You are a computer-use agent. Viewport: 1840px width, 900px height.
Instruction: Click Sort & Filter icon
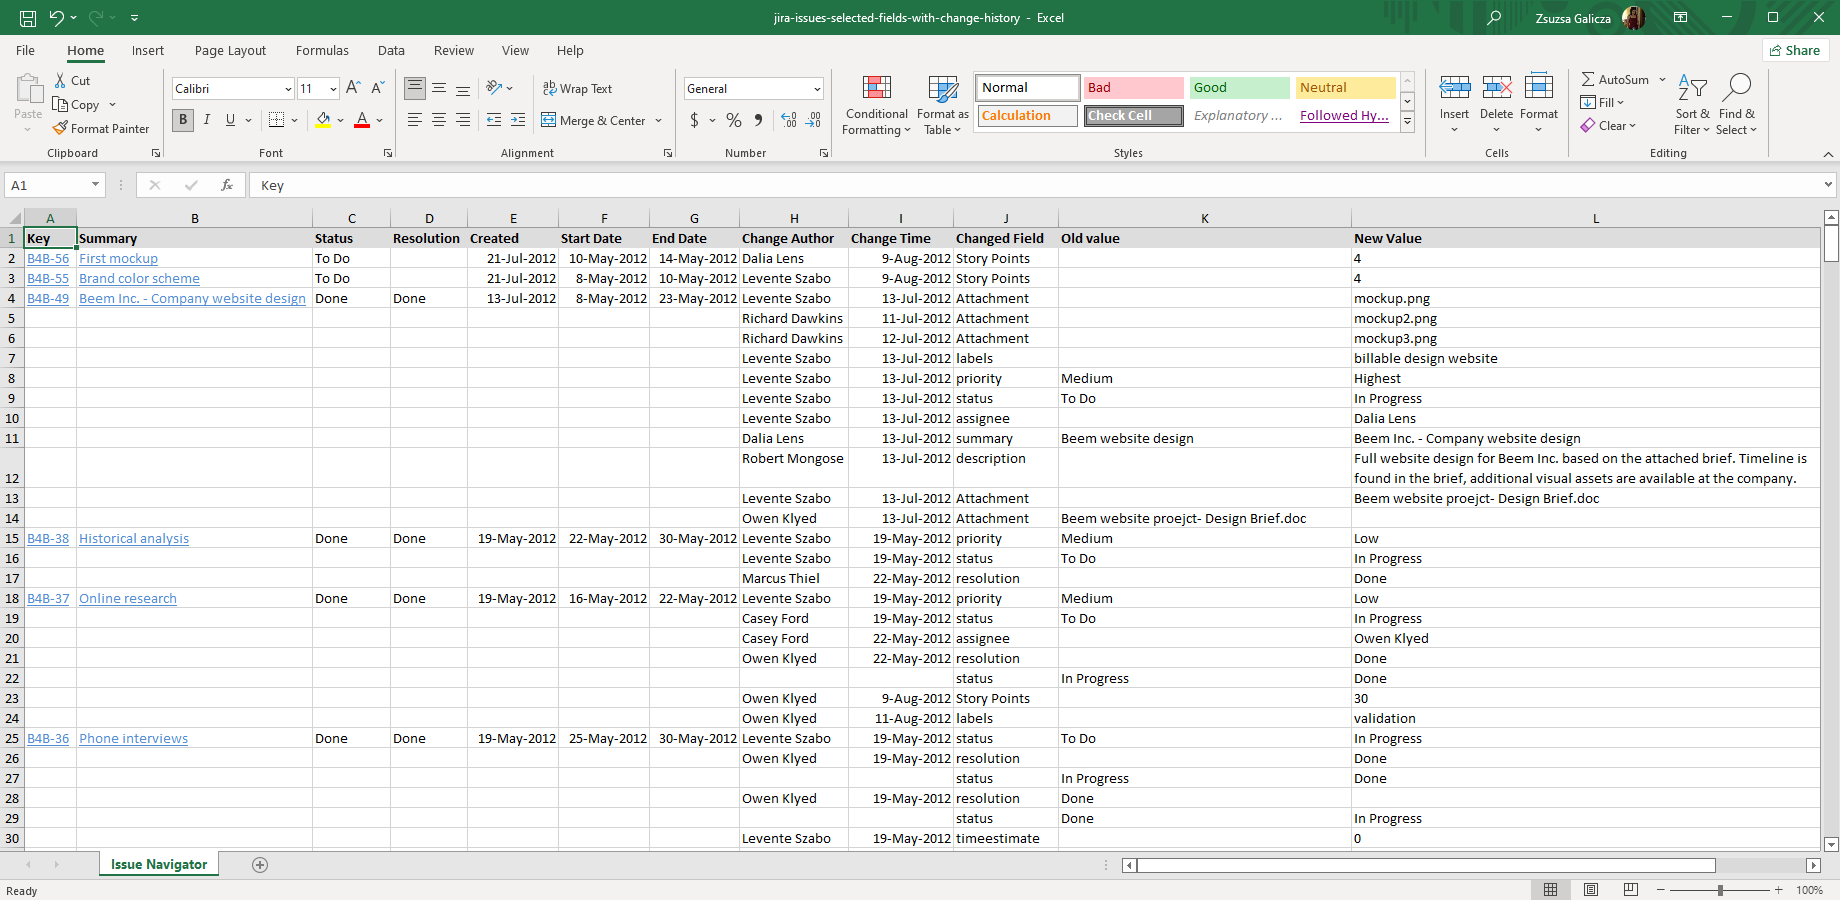[1692, 88]
